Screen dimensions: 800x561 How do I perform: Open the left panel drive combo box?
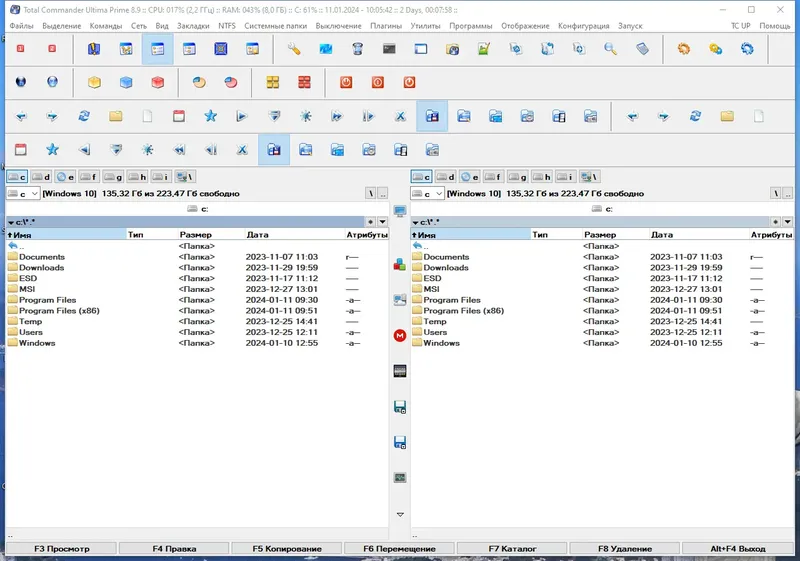[x=23, y=194]
